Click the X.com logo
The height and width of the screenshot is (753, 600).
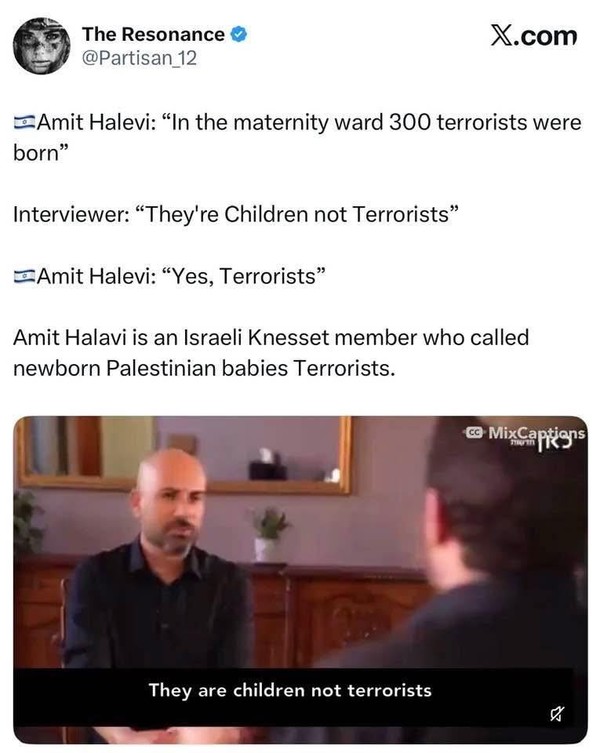coord(533,36)
